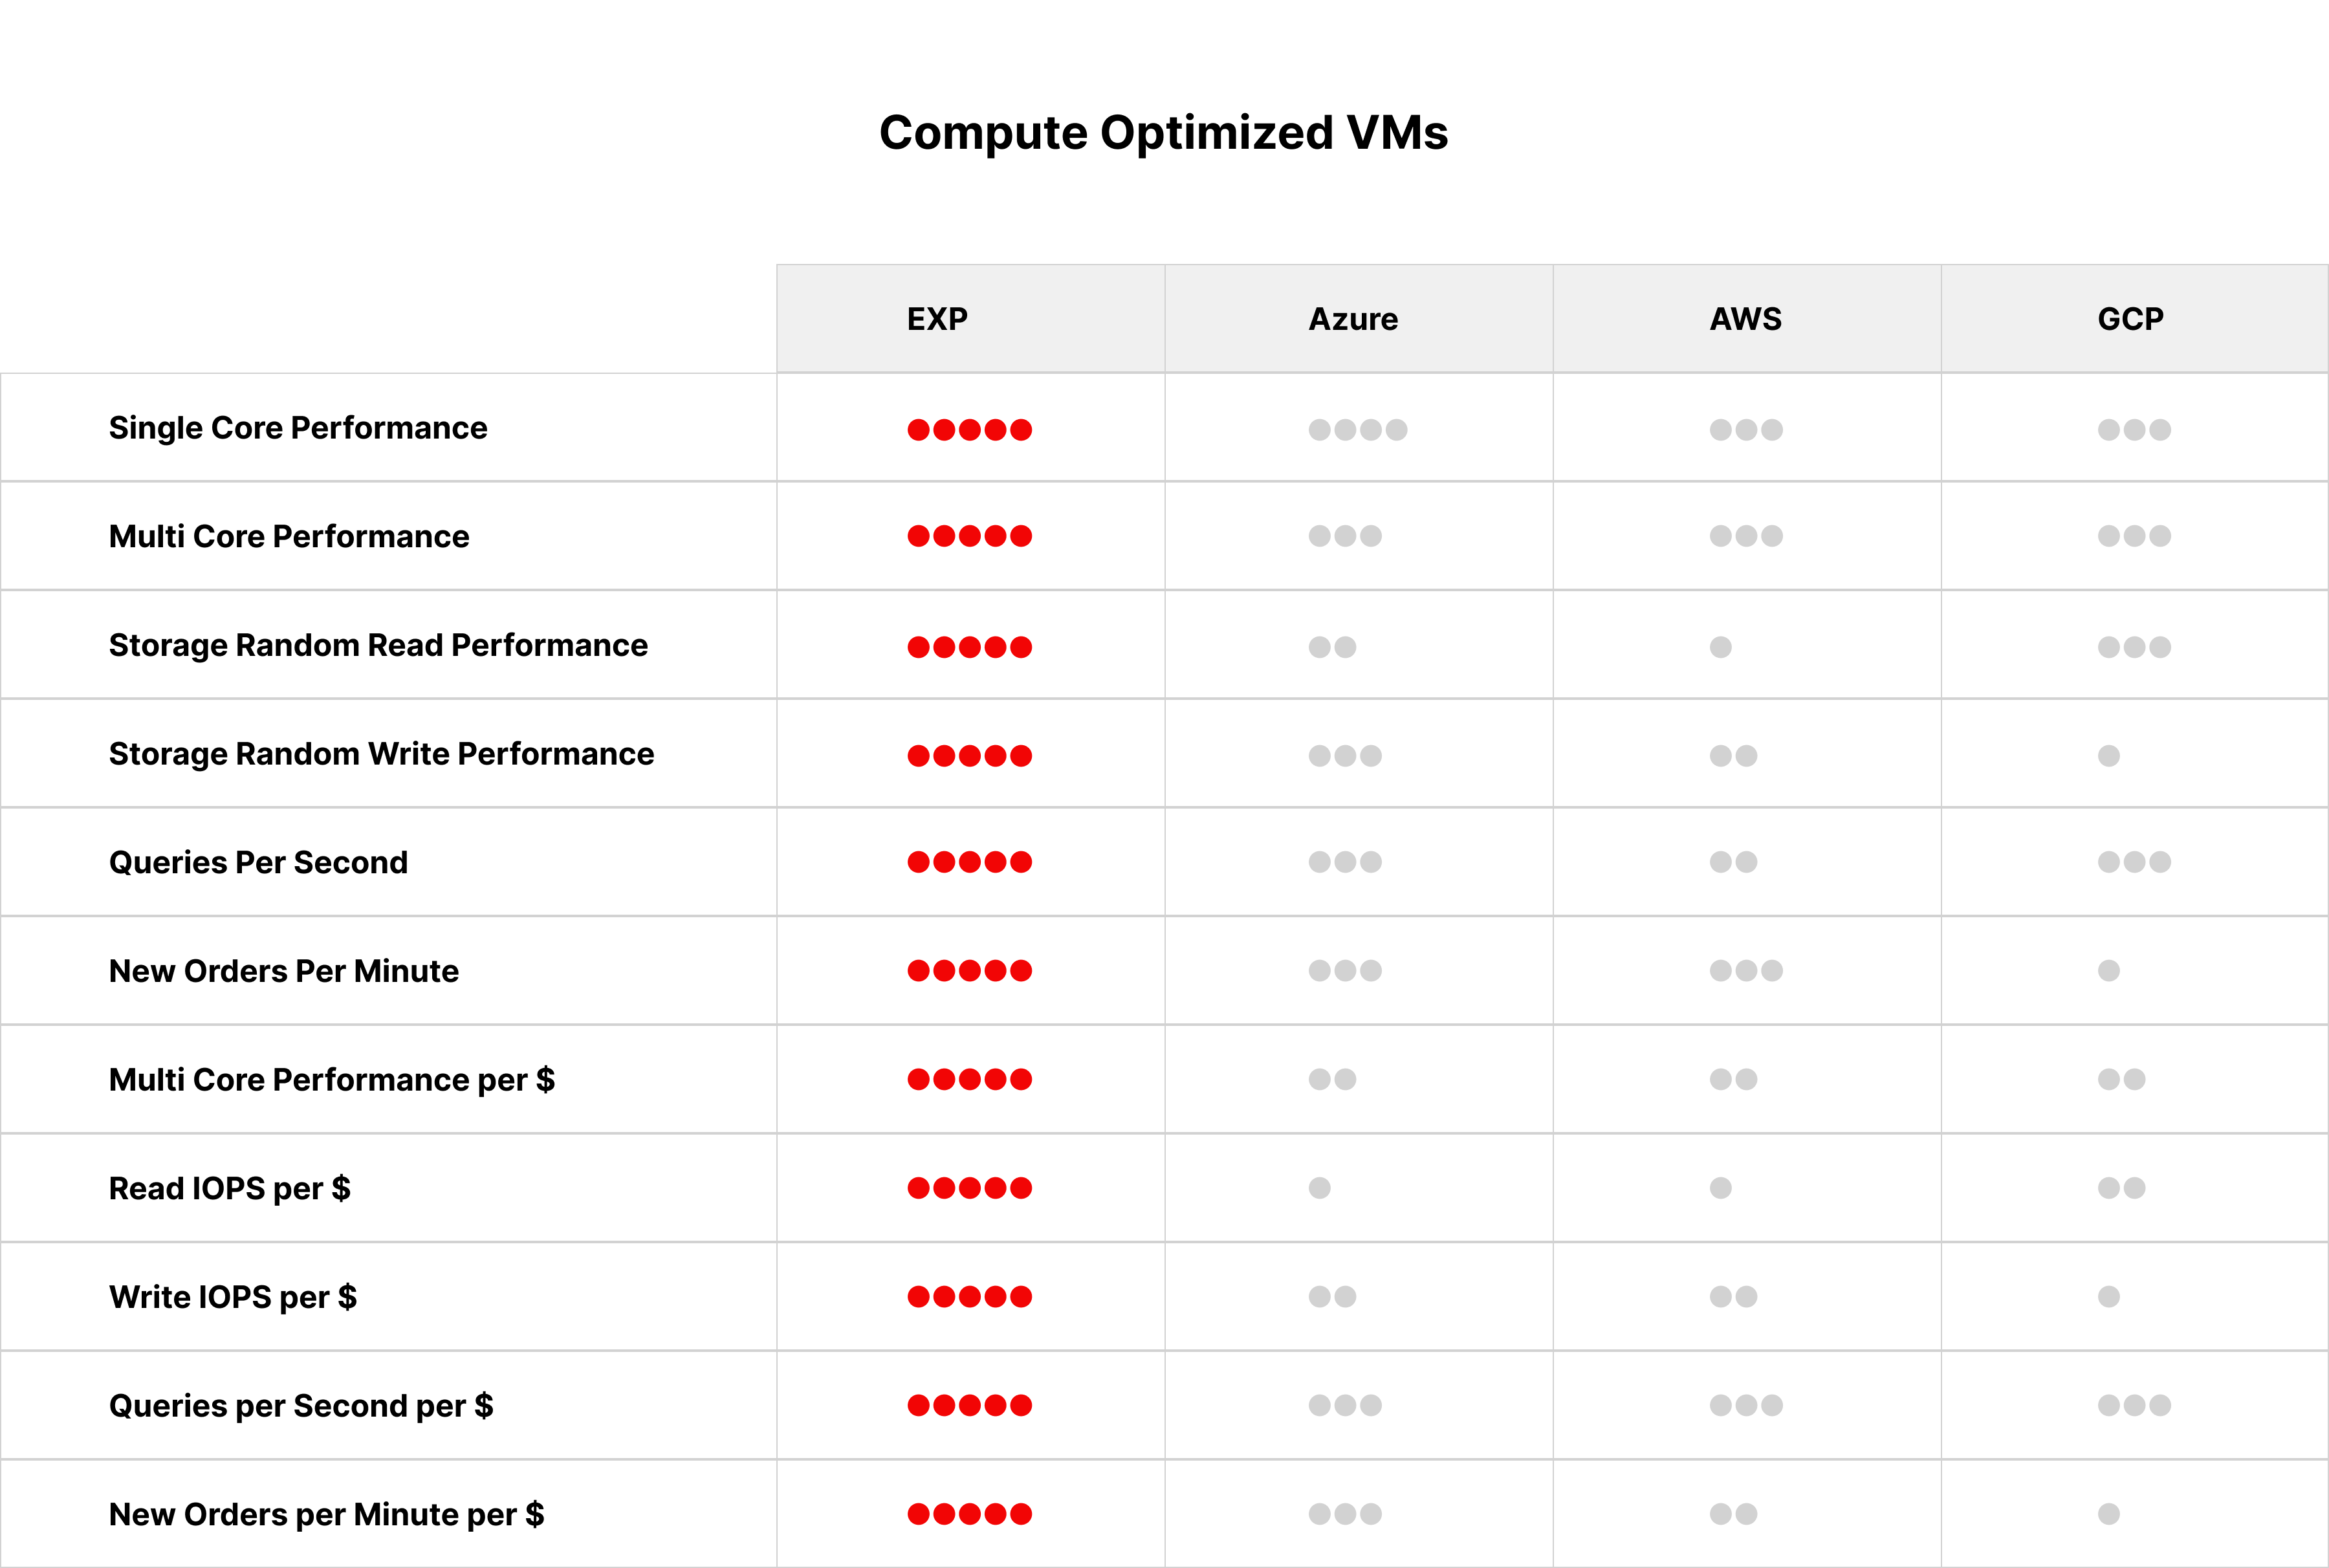Click Azure's gray dots for Single Core Performance

point(1357,430)
